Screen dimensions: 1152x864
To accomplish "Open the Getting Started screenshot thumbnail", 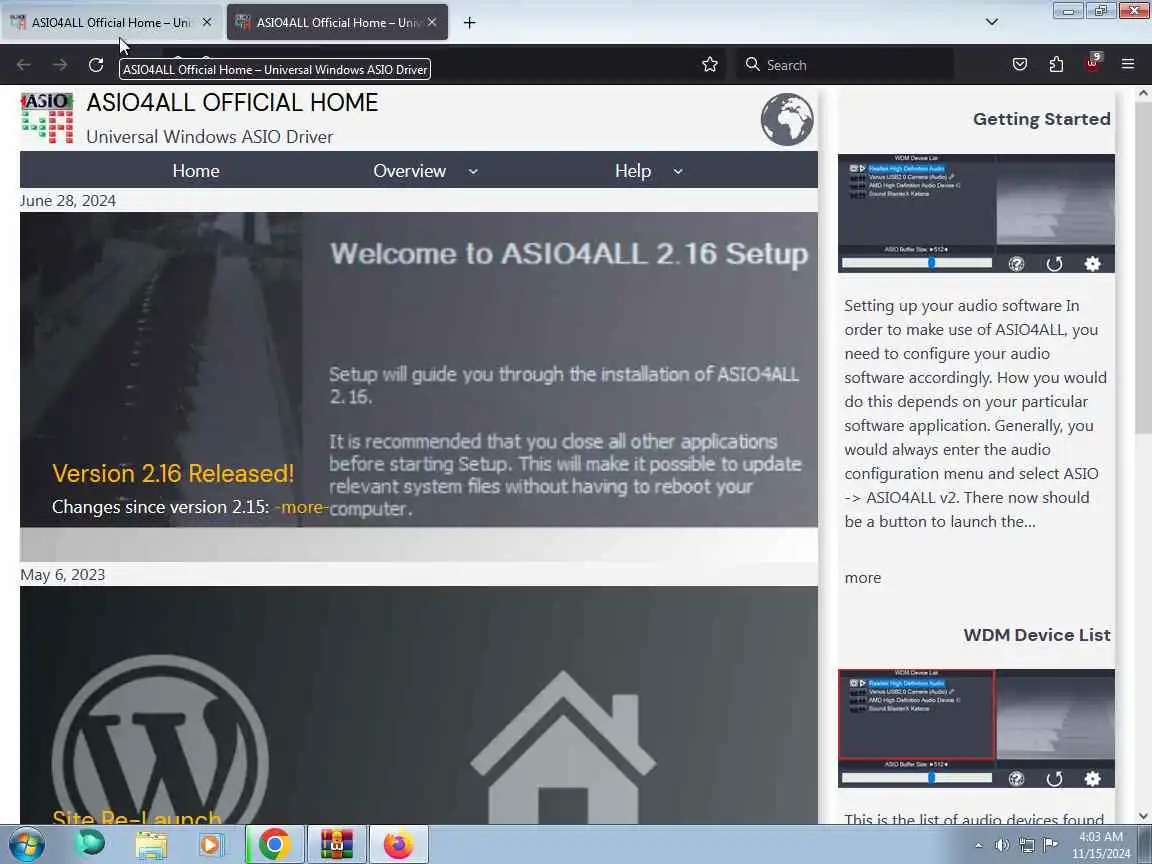I will 976,213.
